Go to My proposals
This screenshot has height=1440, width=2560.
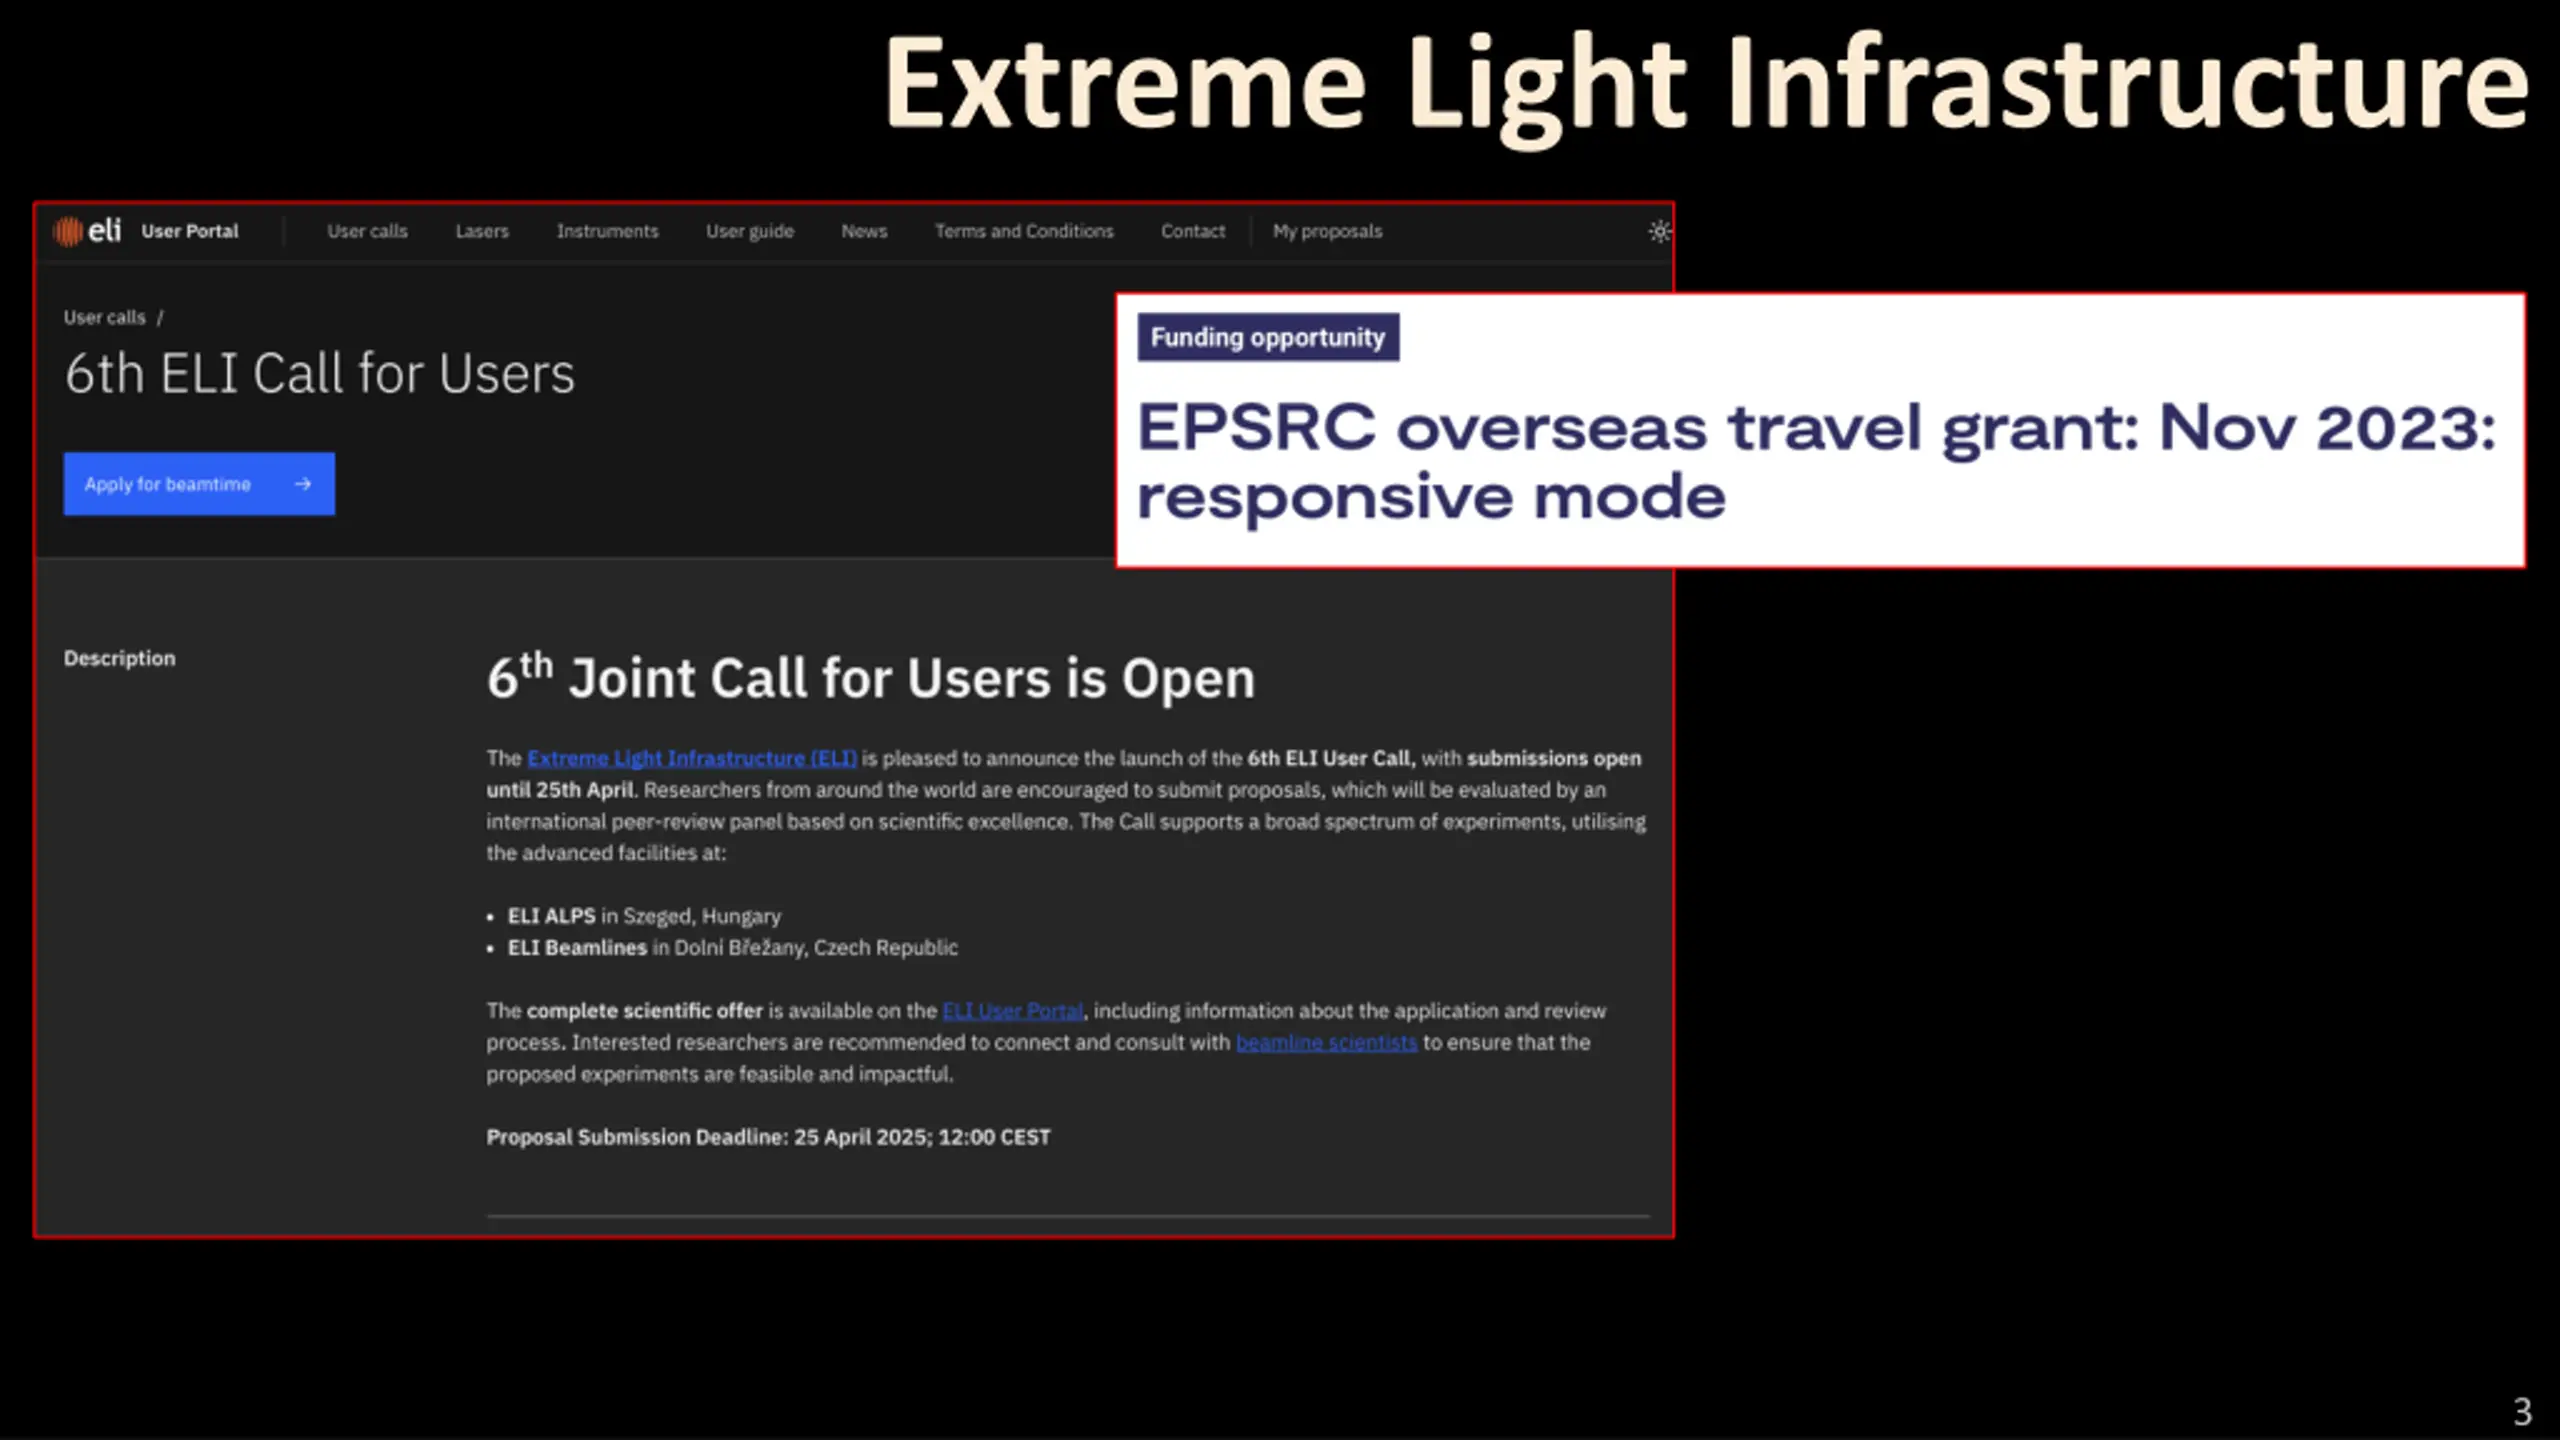(x=1327, y=231)
